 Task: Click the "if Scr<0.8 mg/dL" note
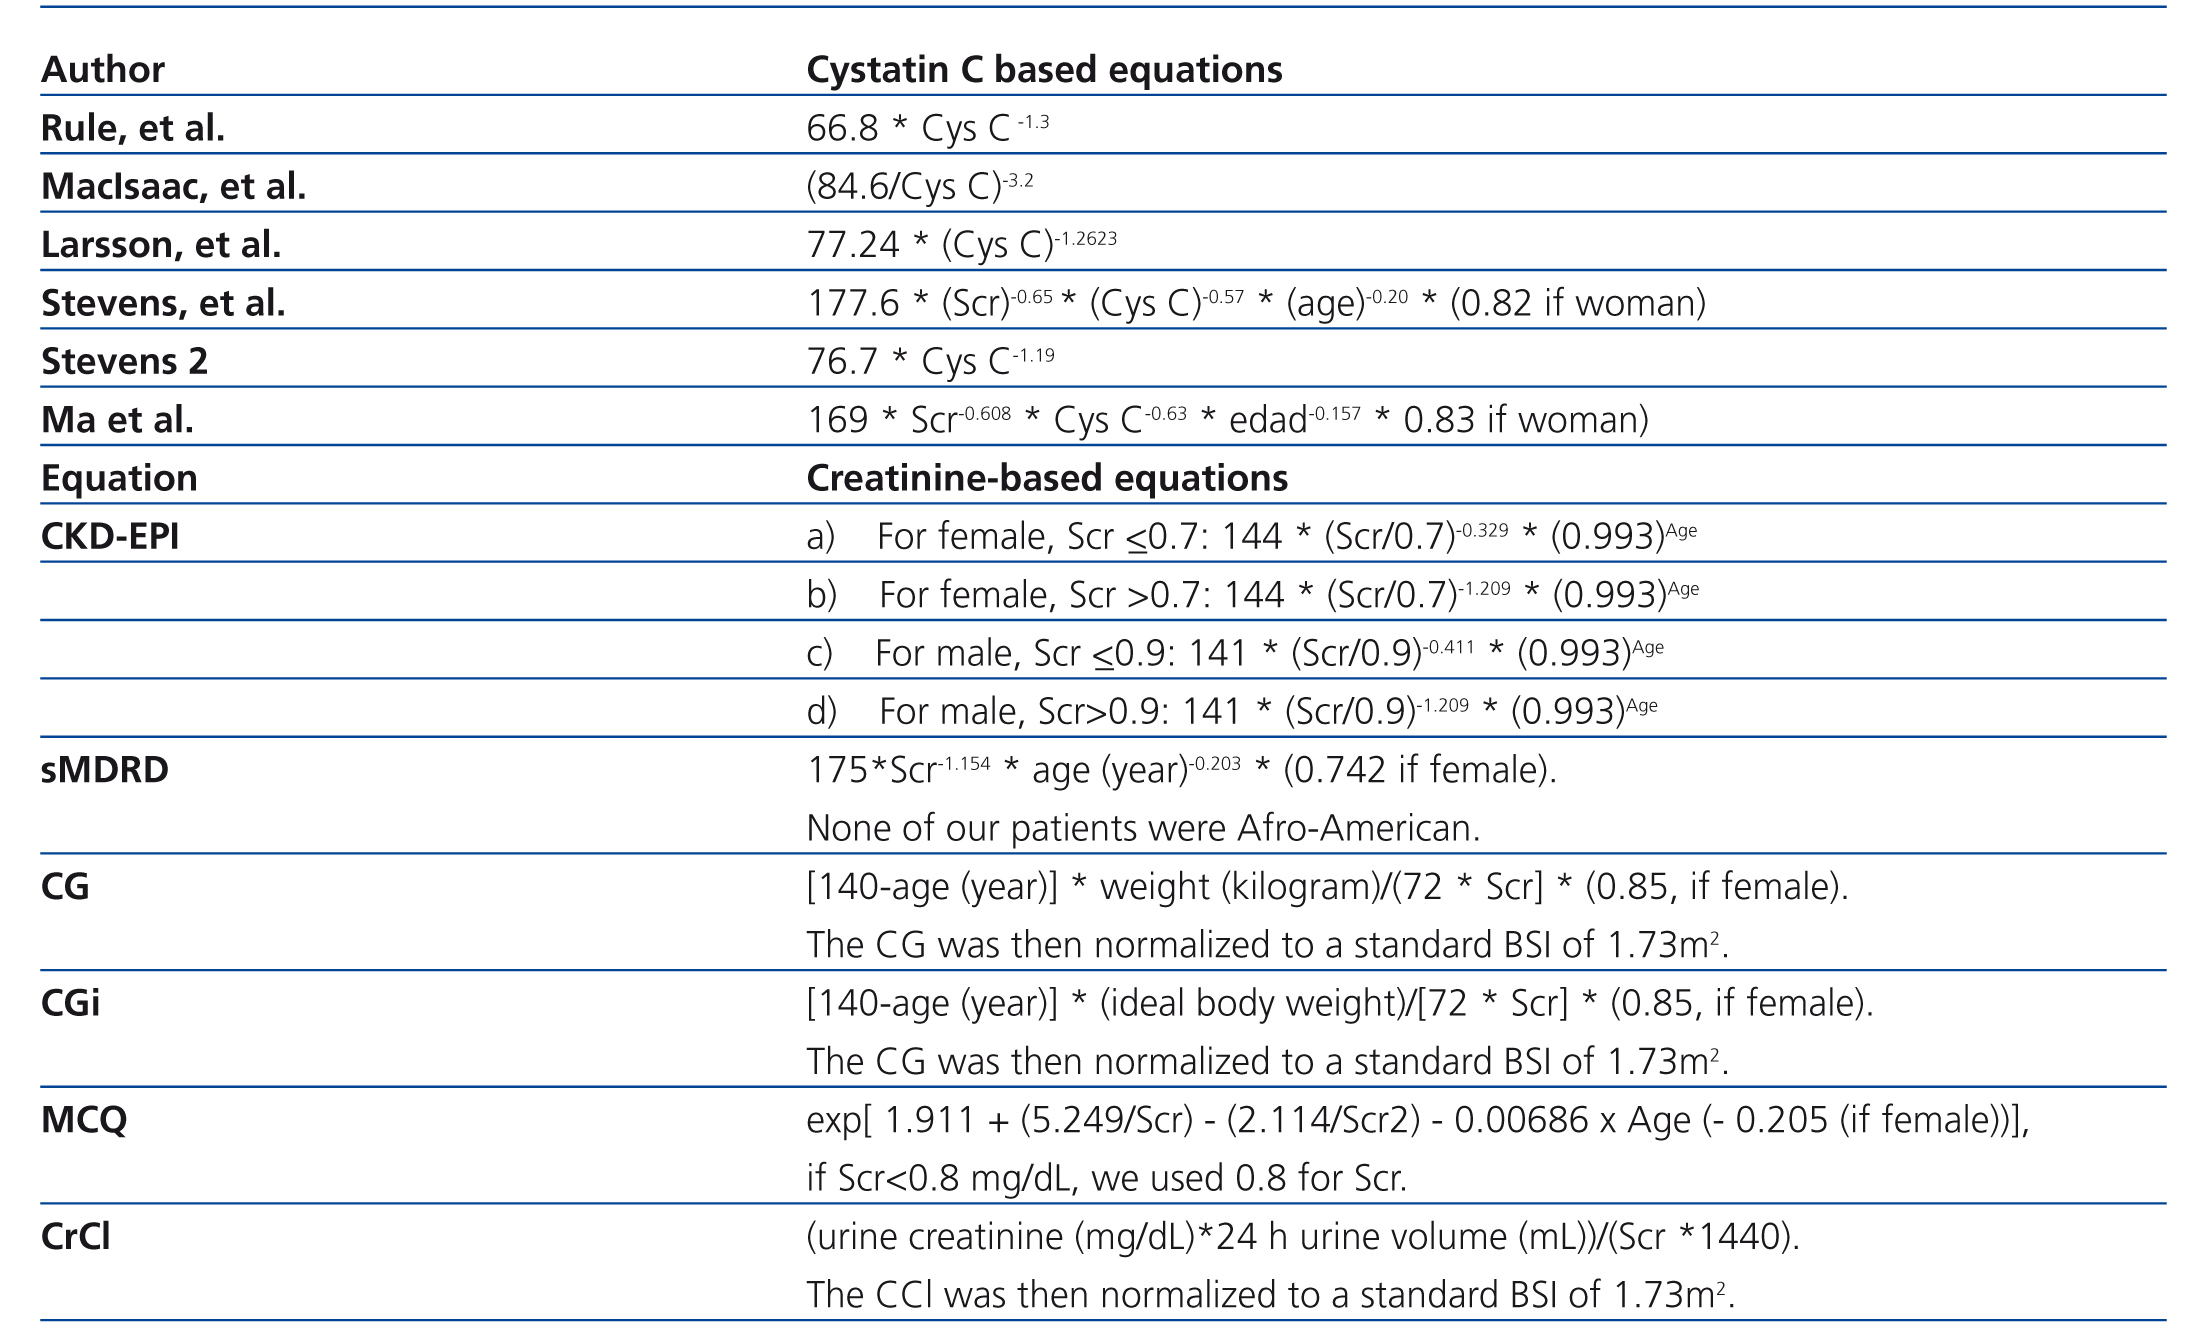[1106, 1178]
